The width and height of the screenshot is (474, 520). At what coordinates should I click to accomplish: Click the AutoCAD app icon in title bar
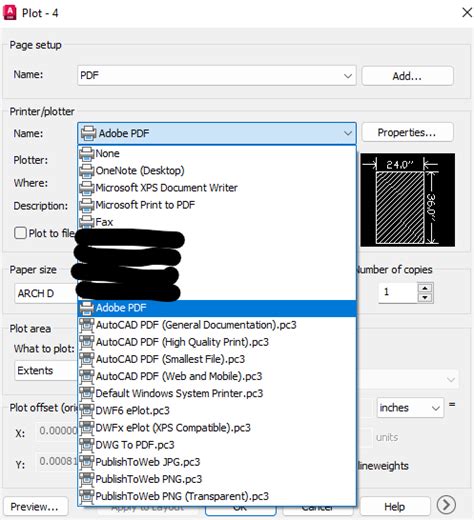pyautogui.click(x=9, y=13)
